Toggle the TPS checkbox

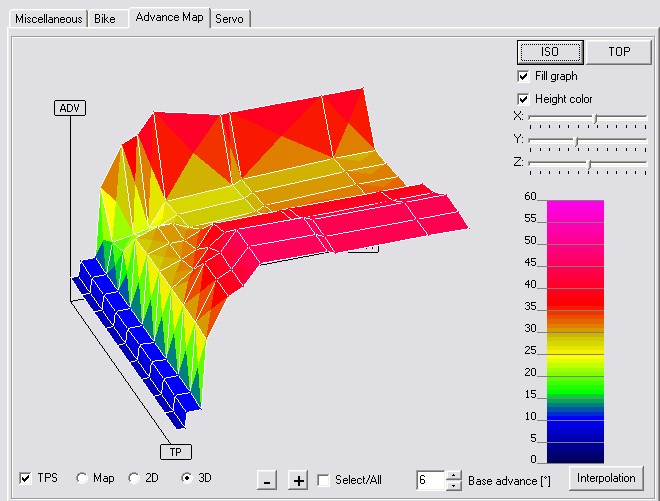(x=25, y=478)
